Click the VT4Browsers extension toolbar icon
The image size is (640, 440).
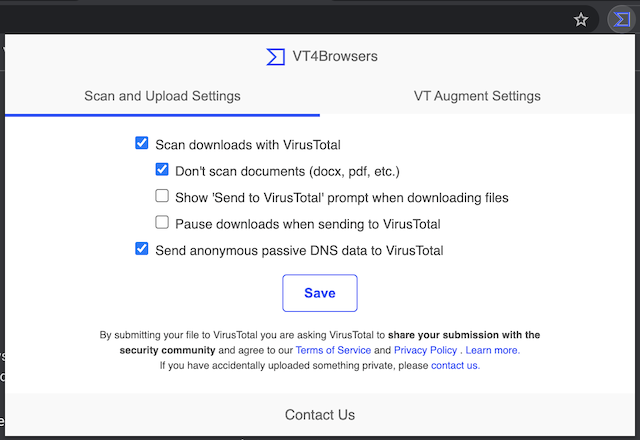pos(621,19)
